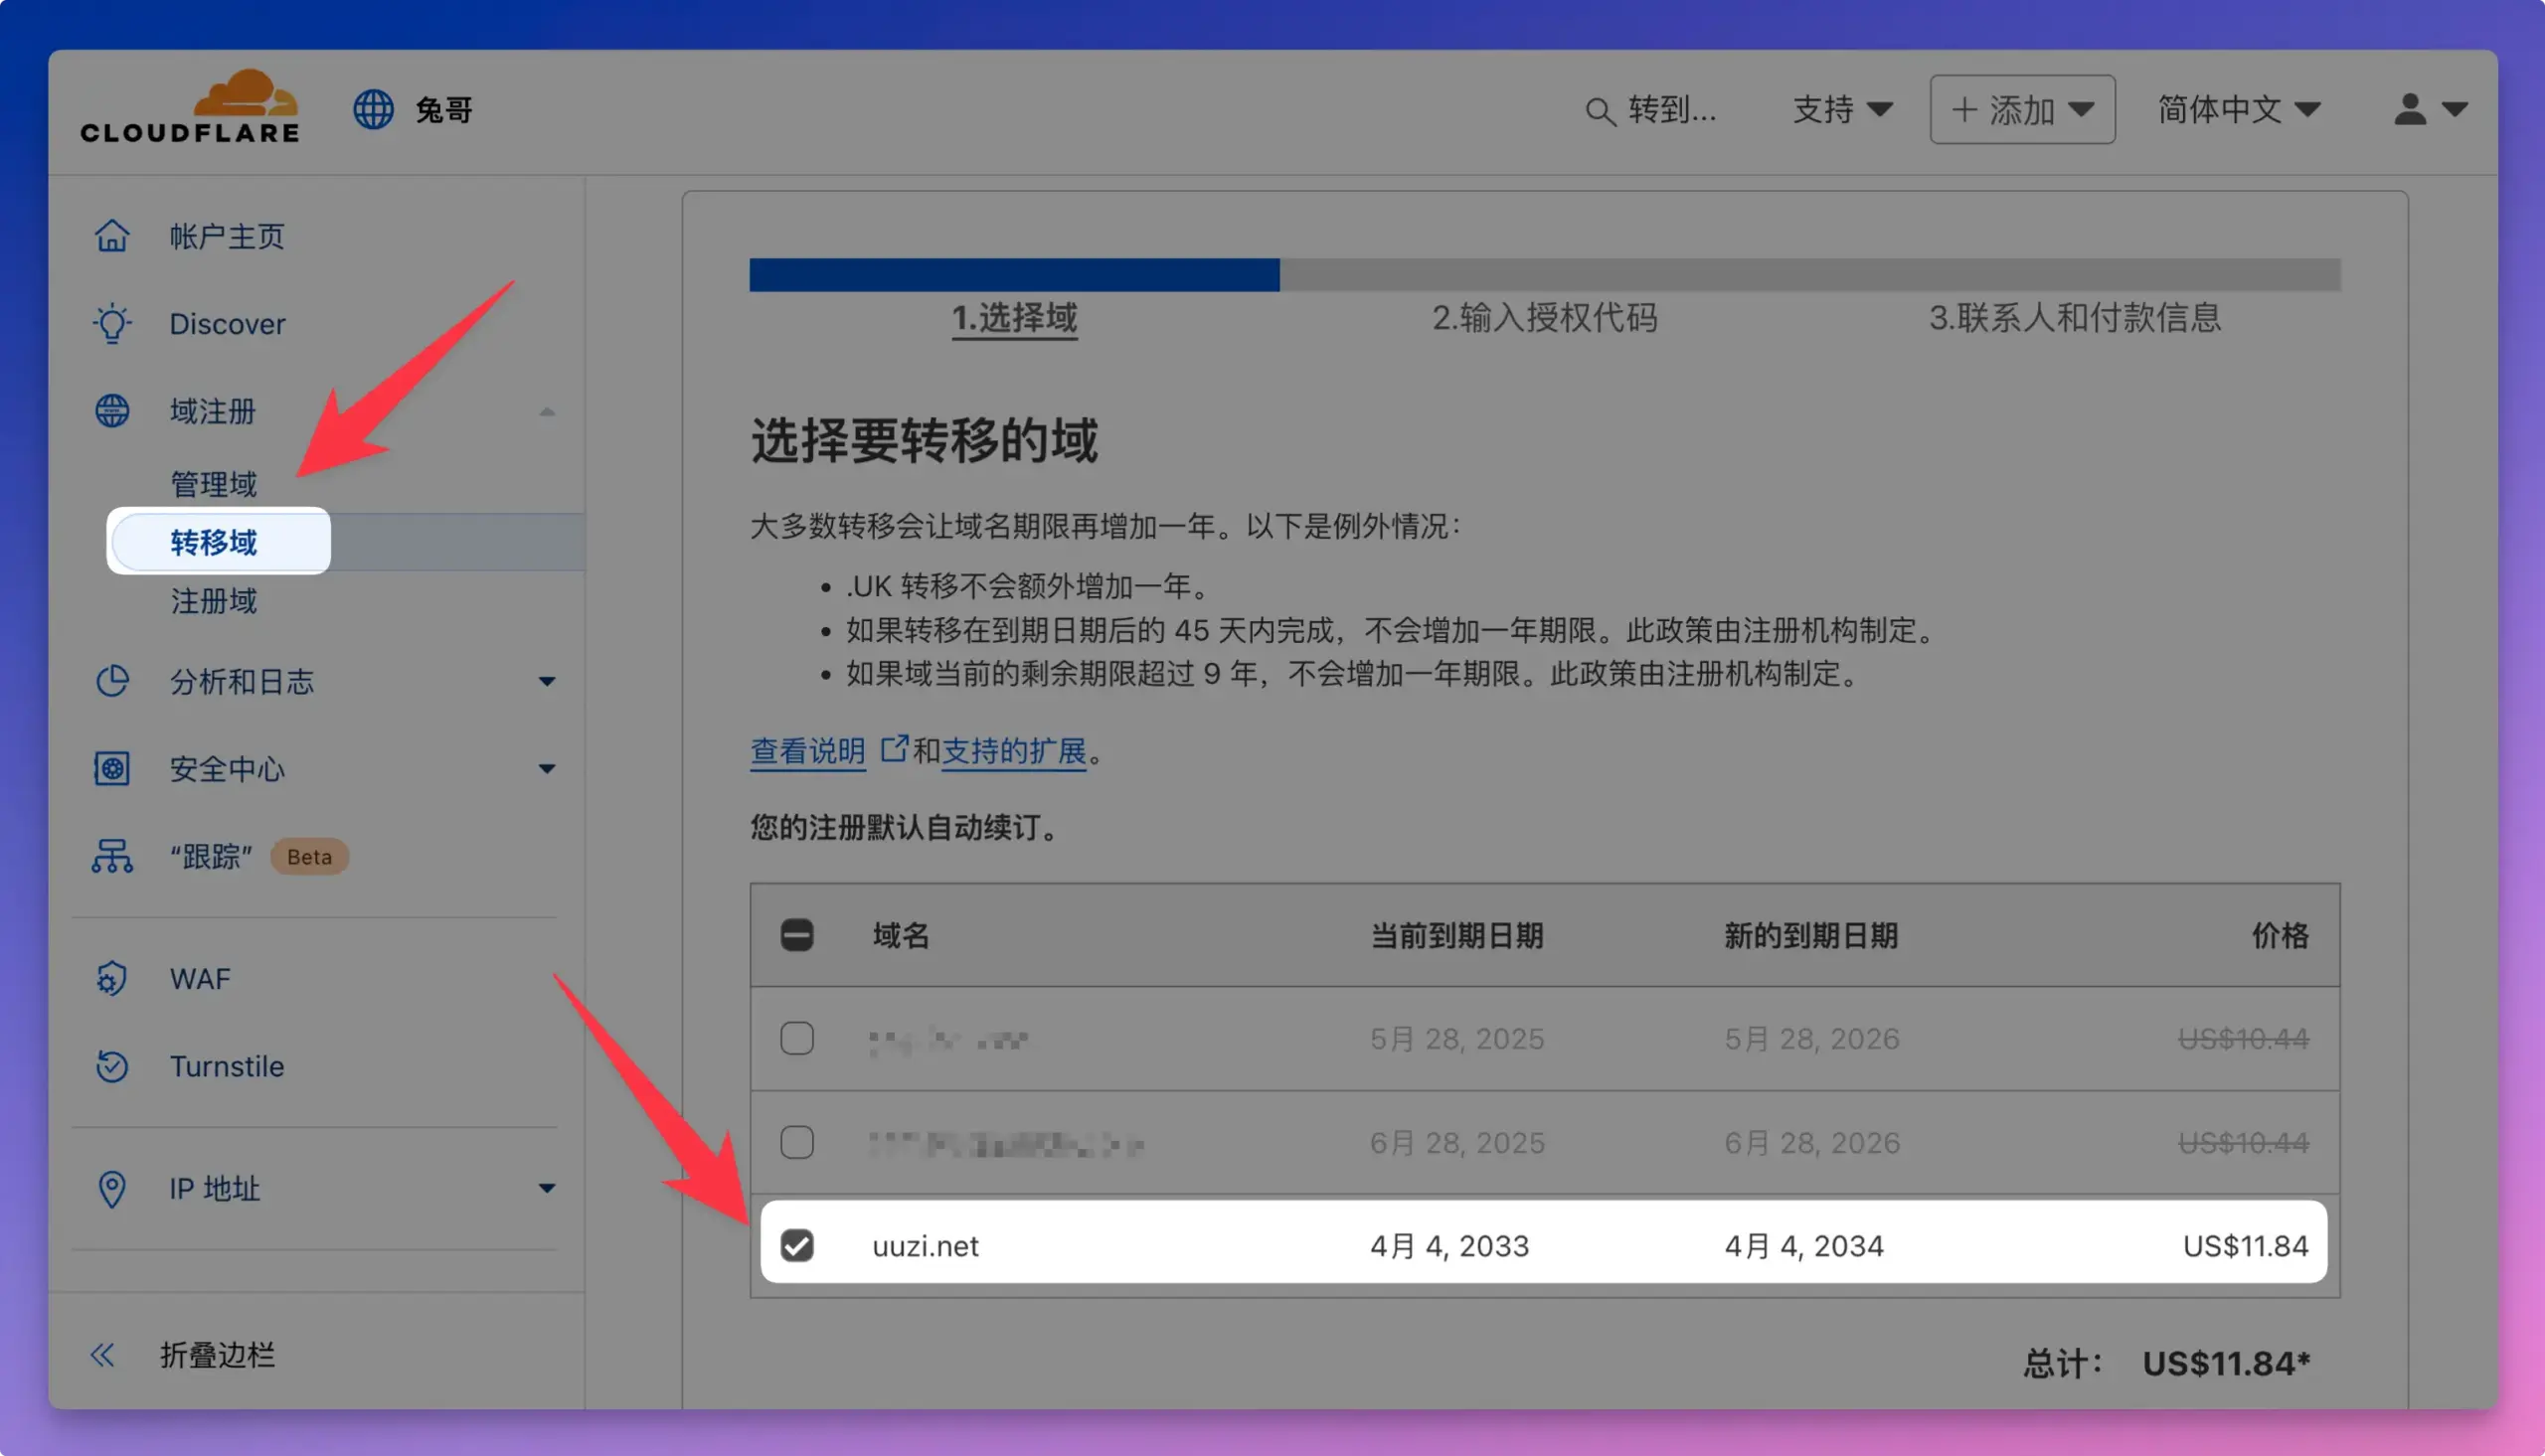Open the 添加 dropdown button

(2022, 109)
